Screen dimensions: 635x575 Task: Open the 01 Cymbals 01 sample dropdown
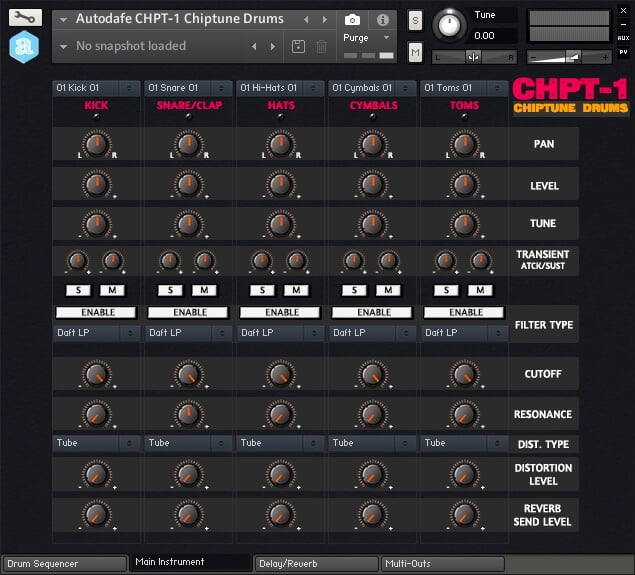(372, 88)
